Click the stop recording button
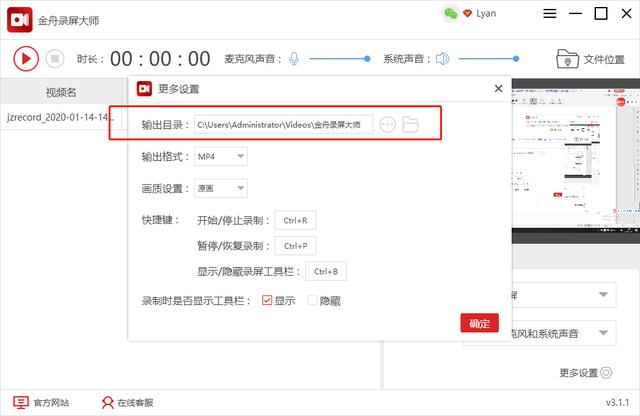 click(x=56, y=58)
